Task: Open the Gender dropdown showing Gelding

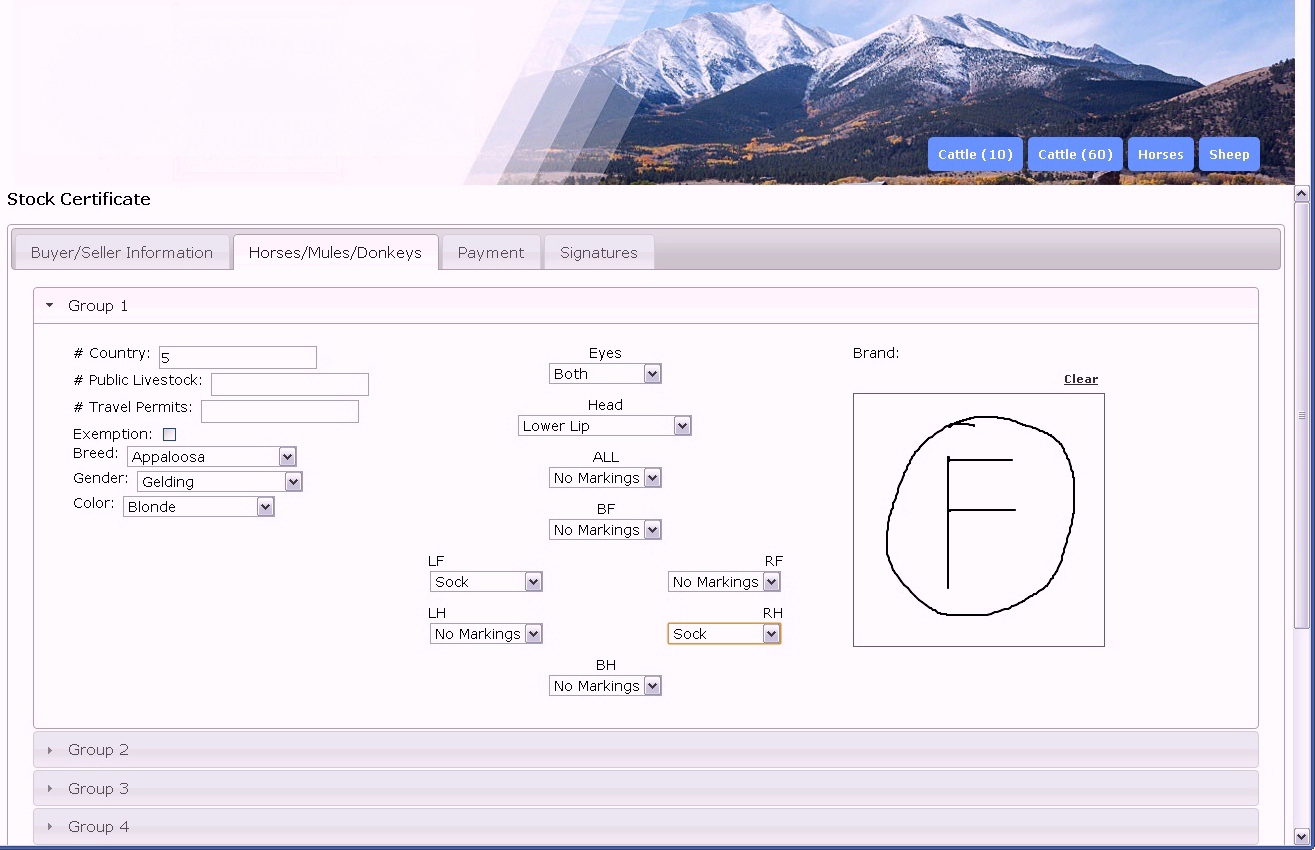Action: tap(219, 482)
